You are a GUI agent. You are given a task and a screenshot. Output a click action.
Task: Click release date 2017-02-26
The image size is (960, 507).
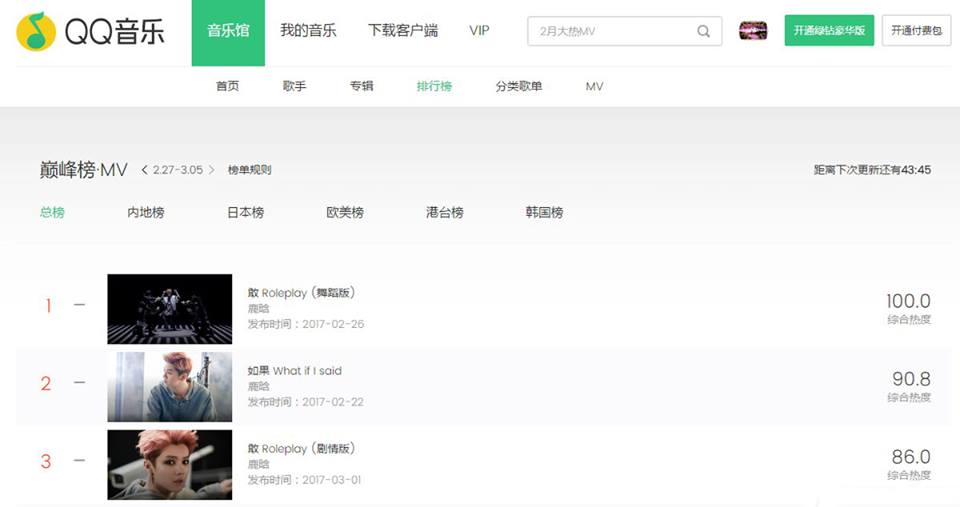(333, 324)
